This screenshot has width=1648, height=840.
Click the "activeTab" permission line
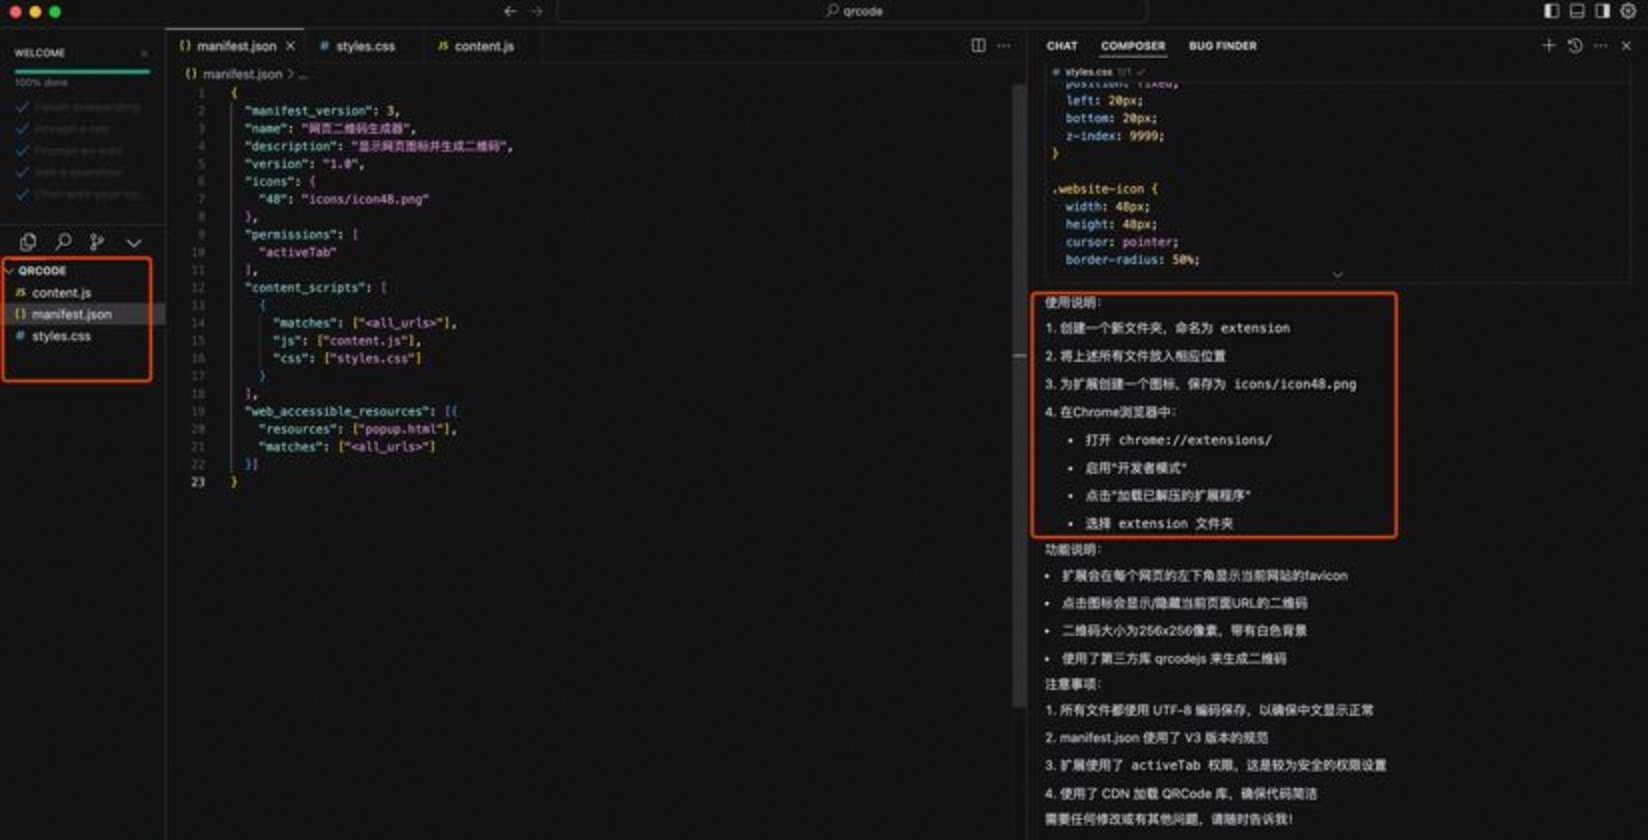[x=298, y=252]
